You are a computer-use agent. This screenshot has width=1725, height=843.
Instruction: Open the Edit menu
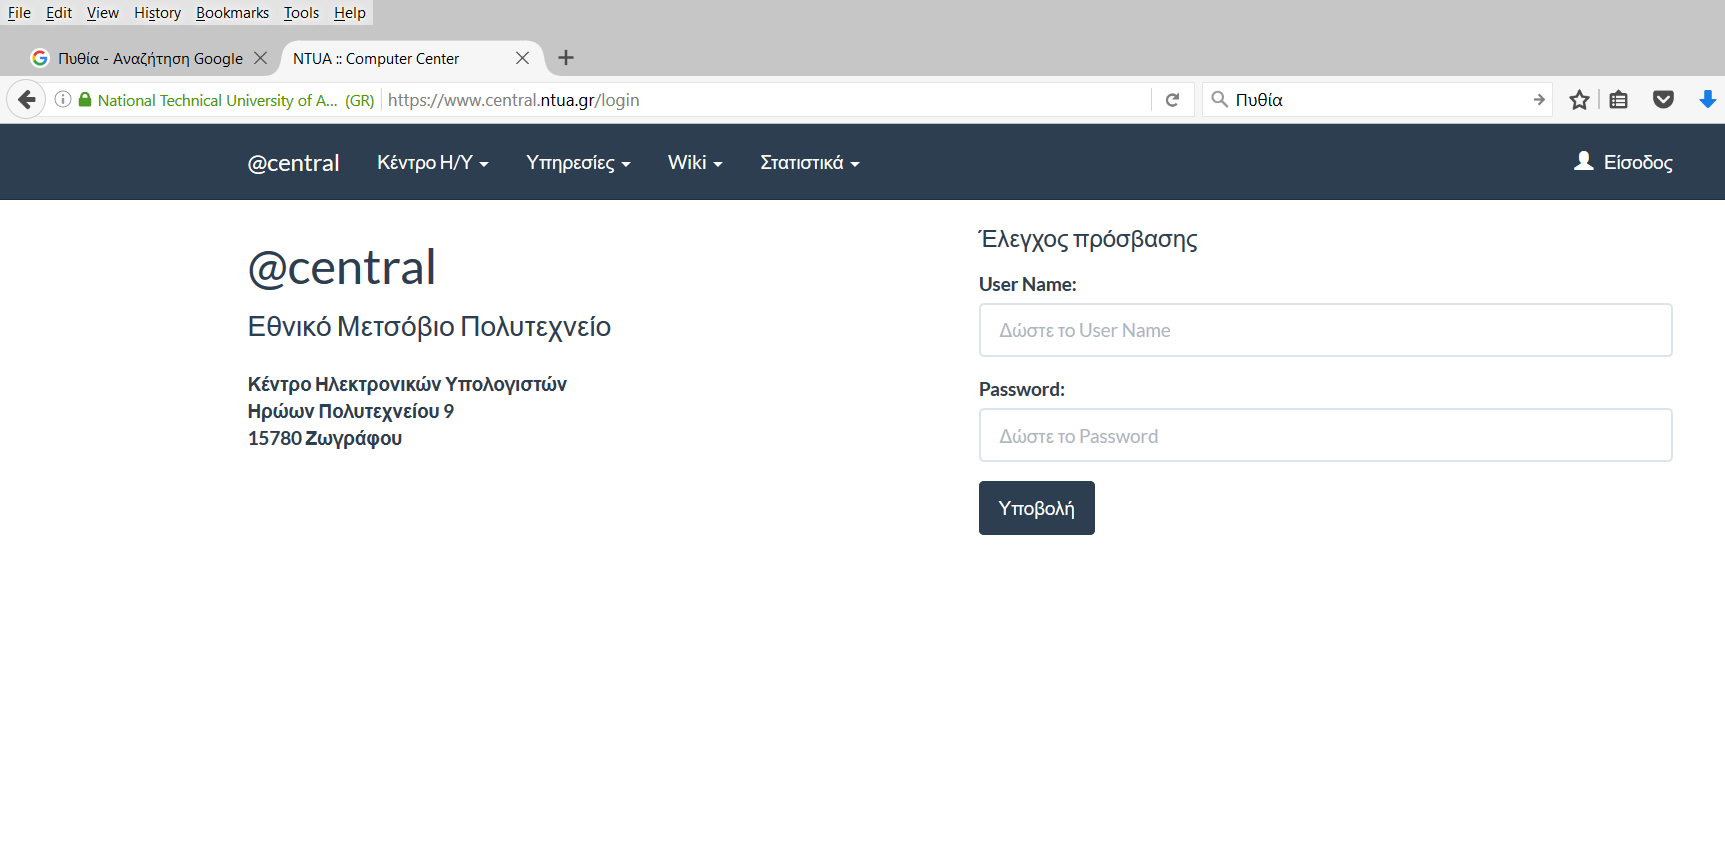(59, 13)
